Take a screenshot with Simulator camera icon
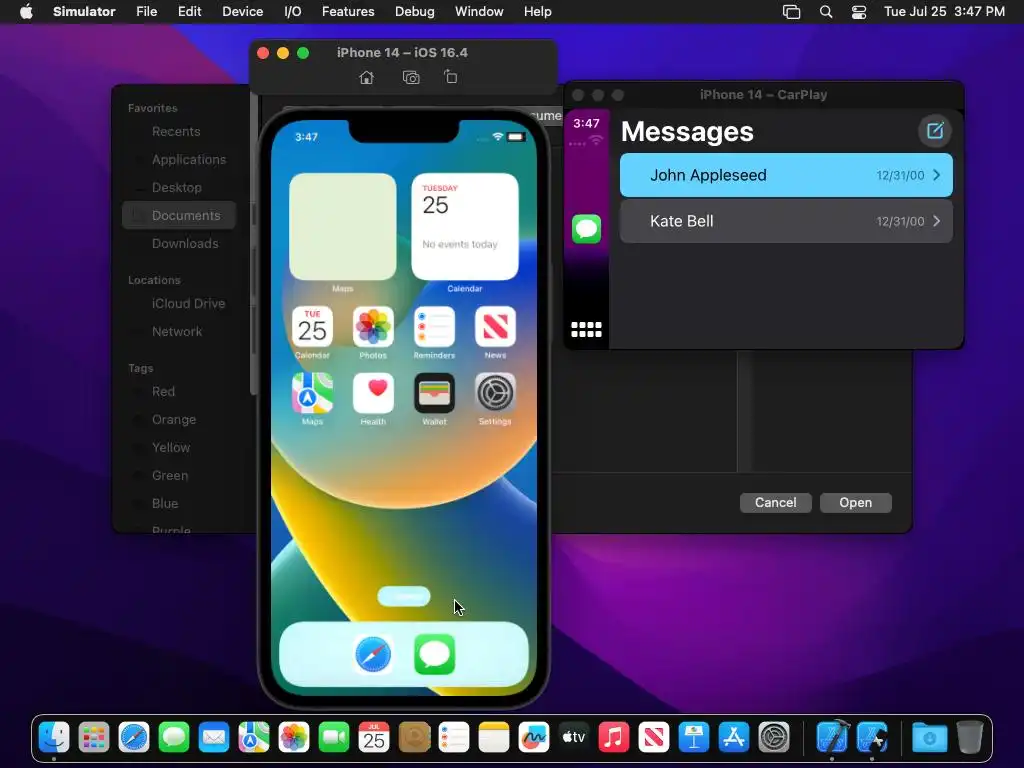This screenshot has width=1024, height=768. pos(411,78)
